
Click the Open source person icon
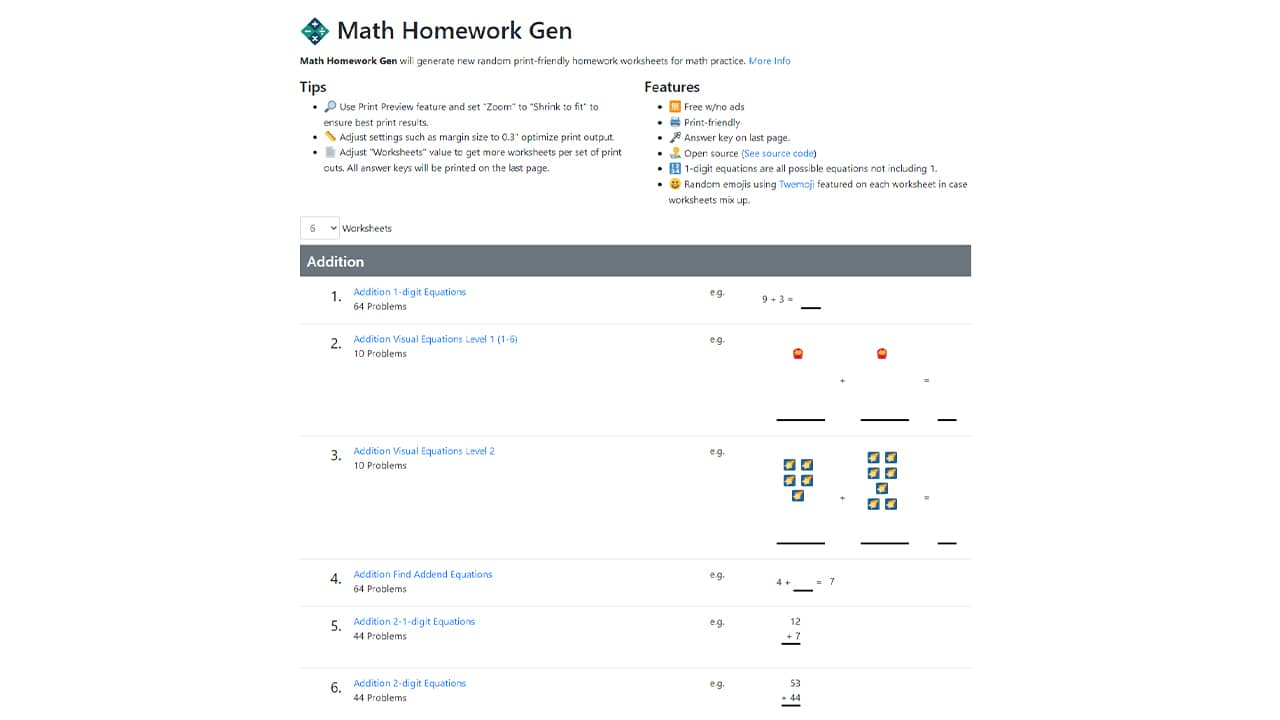[x=674, y=152]
